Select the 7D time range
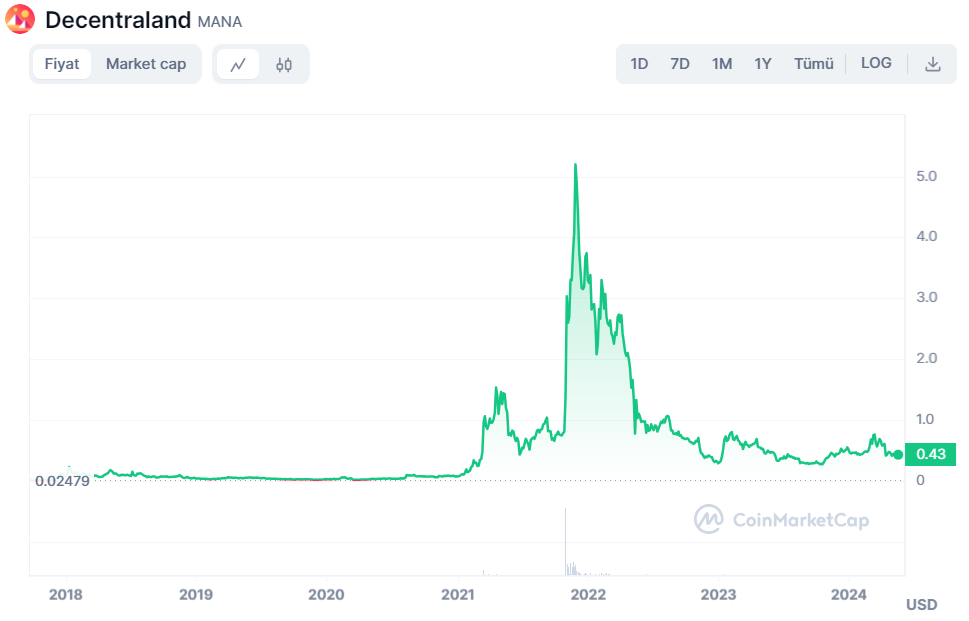 [x=680, y=62]
